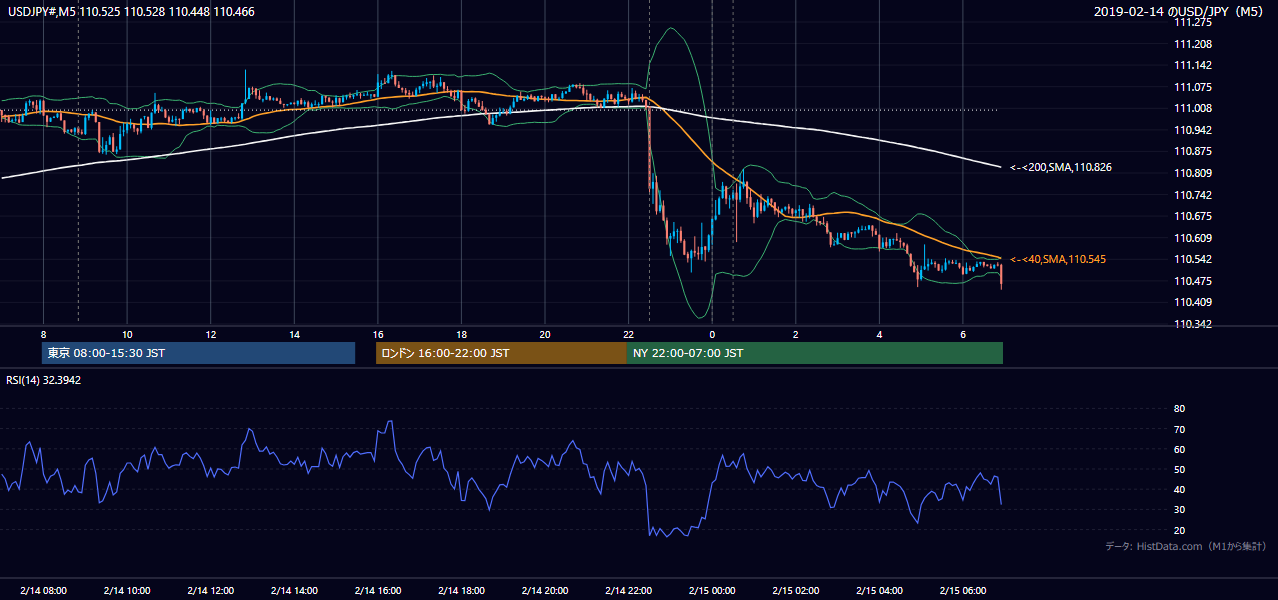Click price level 111.142 on the axis
Image resolution: width=1278 pixels, height=600 pixels.
[x=1192, y=65]
